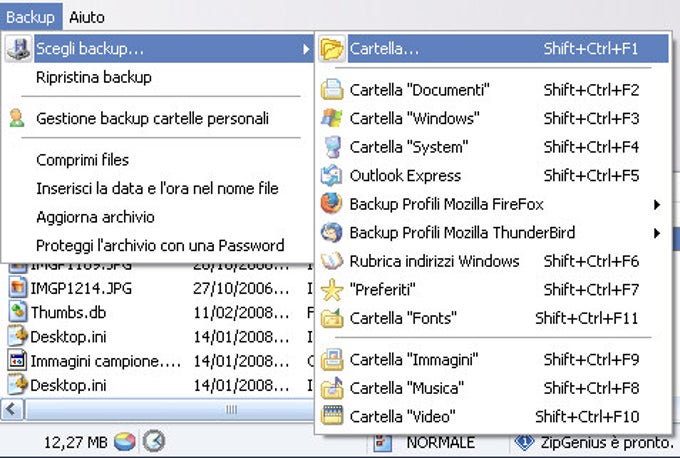
Task: Click the Thumbs.db file icon
Action: [x=17, y=312]
